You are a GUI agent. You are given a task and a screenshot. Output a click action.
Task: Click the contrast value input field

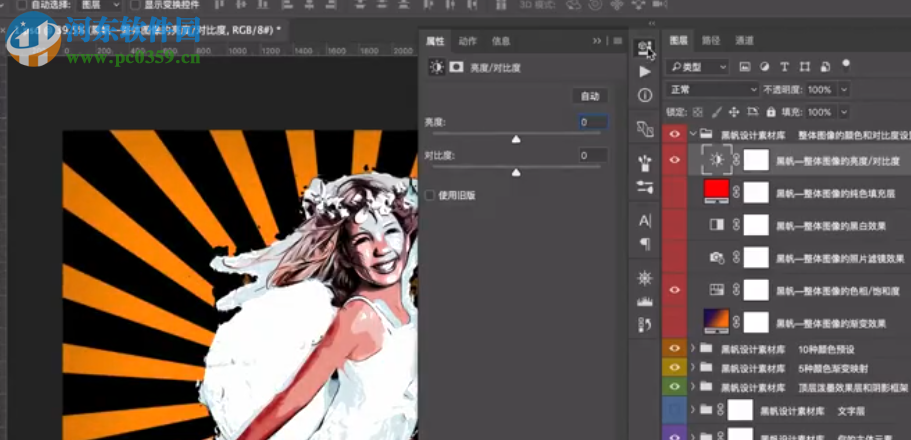593,155
